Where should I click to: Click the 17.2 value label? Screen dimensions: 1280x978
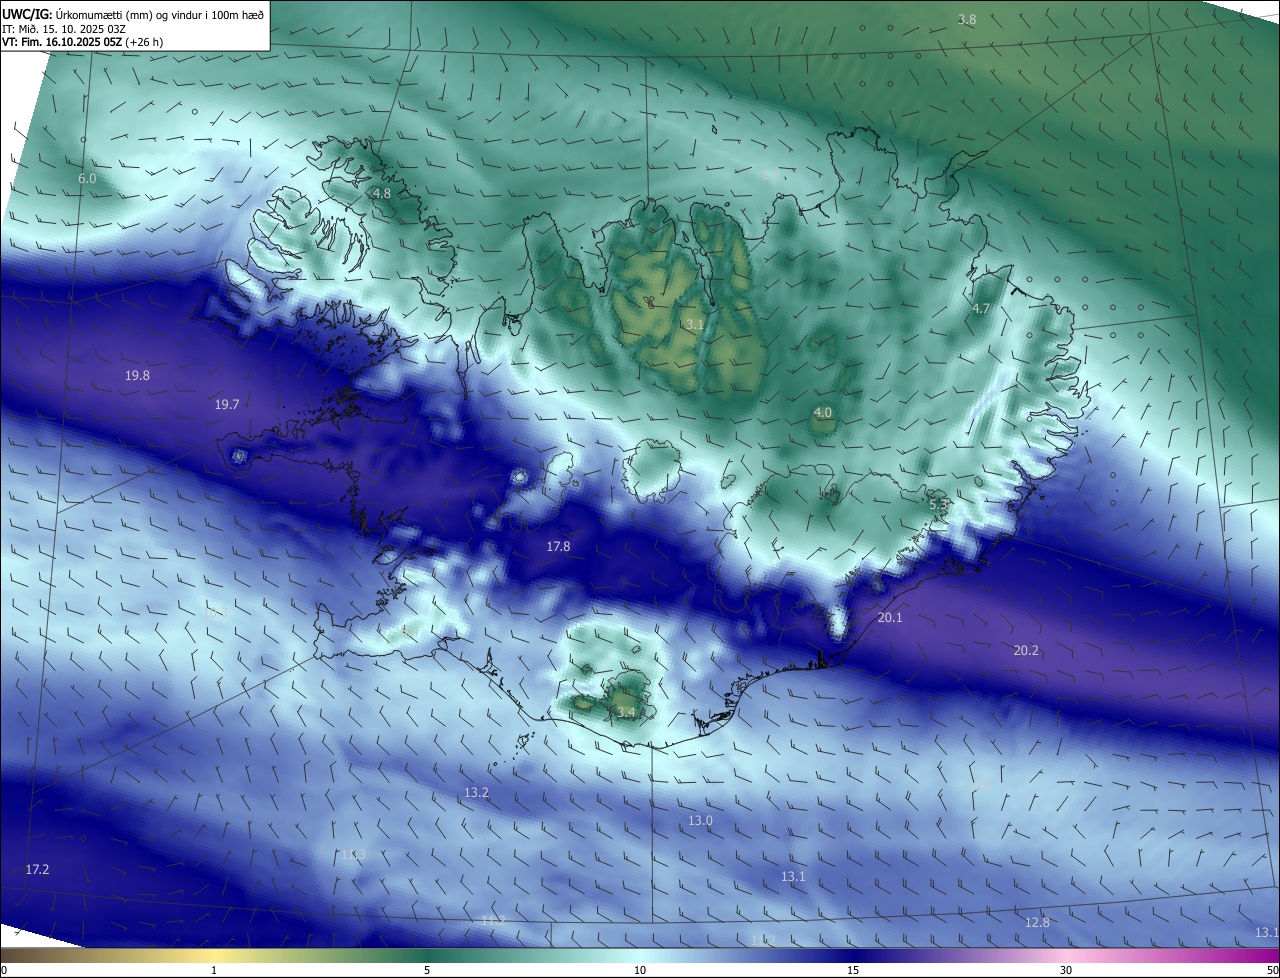pyautogui.click(x=37, y=870)
